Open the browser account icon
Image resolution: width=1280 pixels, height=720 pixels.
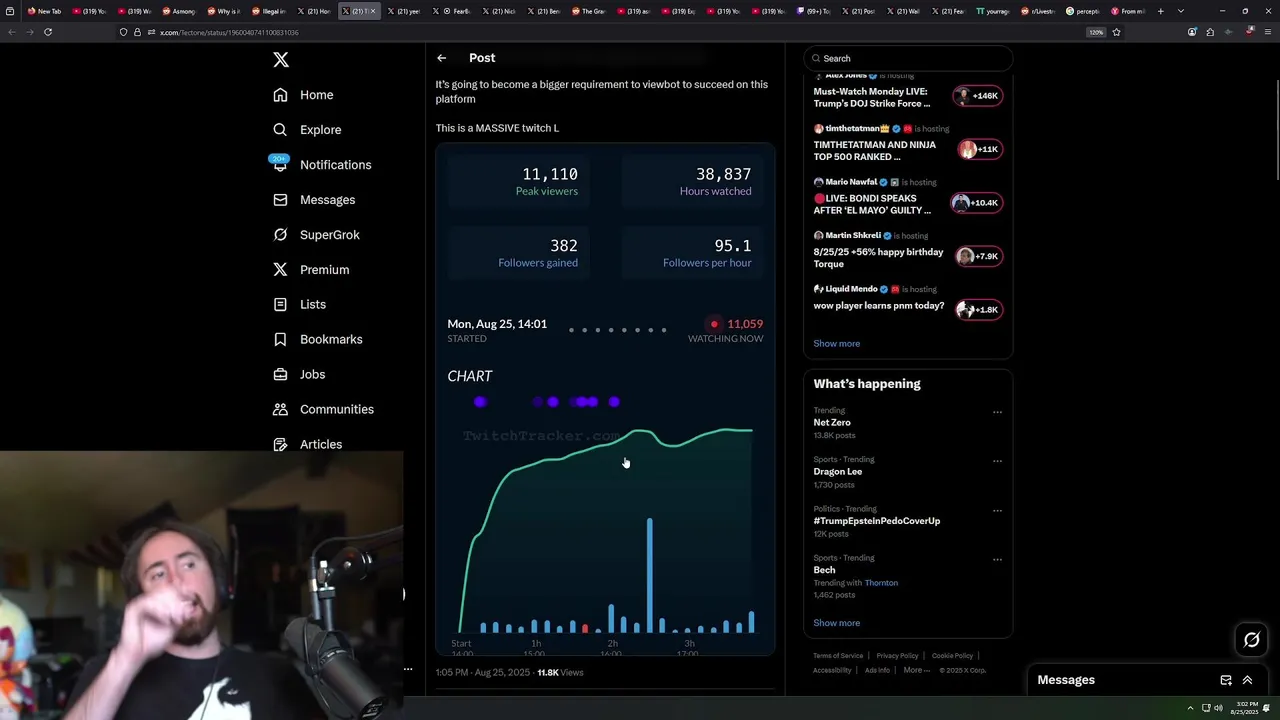[1192, 32]
